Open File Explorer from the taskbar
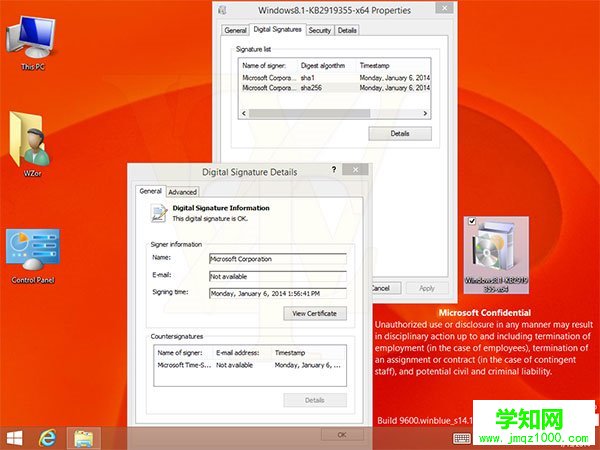 (83, 438)
